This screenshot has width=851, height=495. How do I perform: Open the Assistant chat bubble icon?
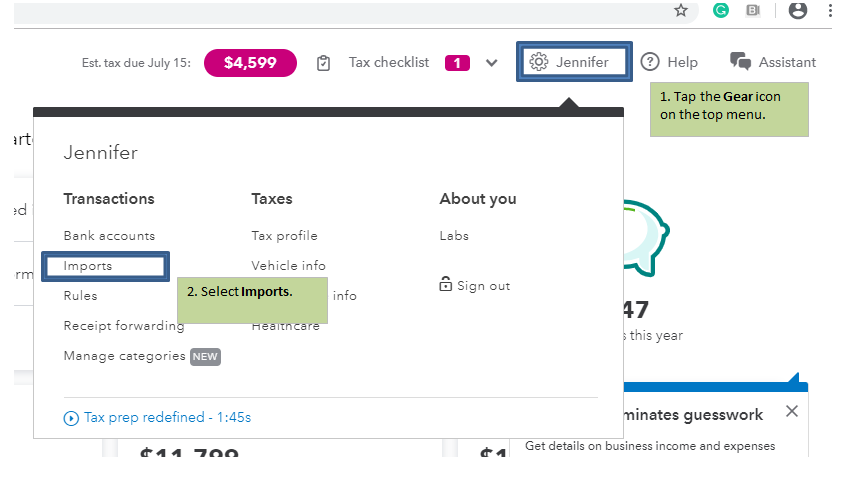[x=741, y=62]
